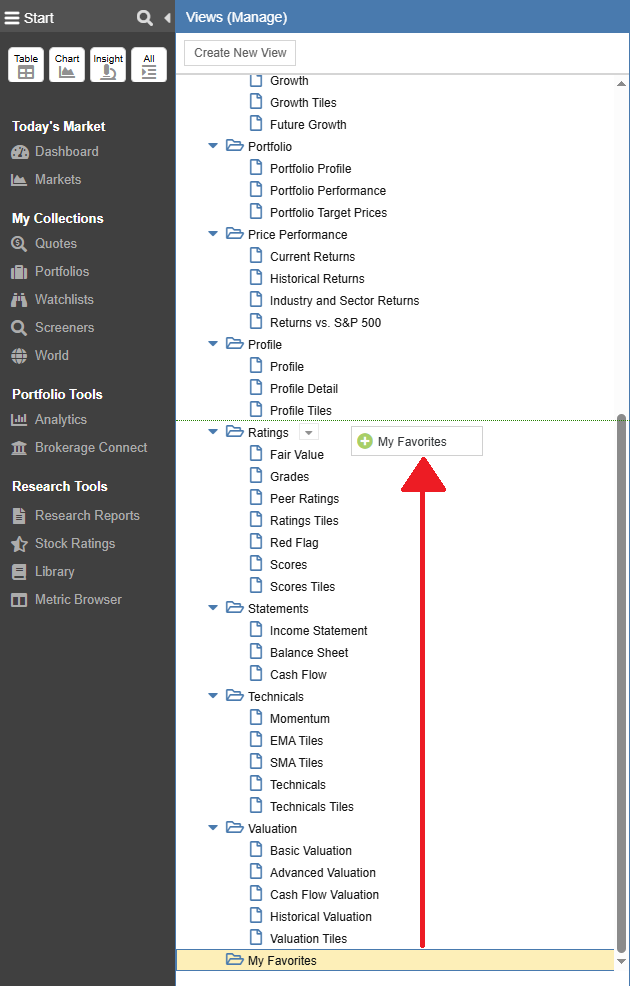Click the Library book icon
Viewport: 631px width, 986px height.
point(20,572)
